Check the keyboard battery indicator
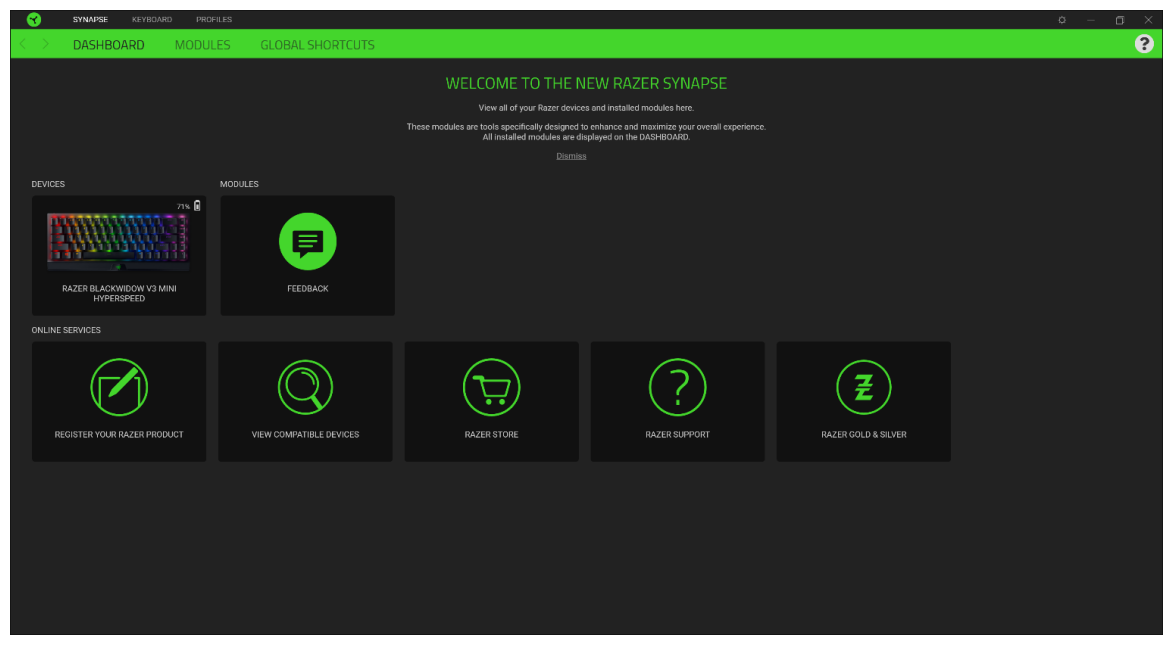The width and height of the screenshot is (1170, 645). tap(196, 205)
